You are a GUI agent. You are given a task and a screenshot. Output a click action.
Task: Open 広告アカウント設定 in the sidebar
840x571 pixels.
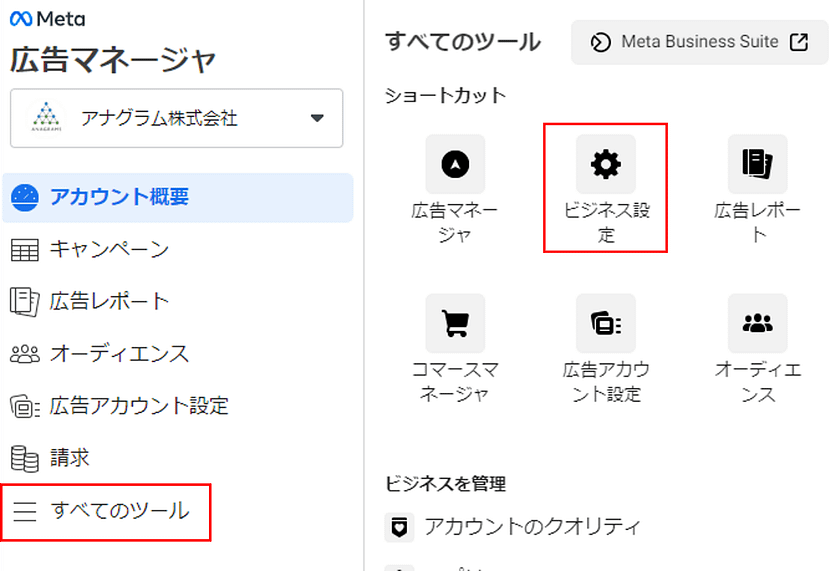click(139, 405)
